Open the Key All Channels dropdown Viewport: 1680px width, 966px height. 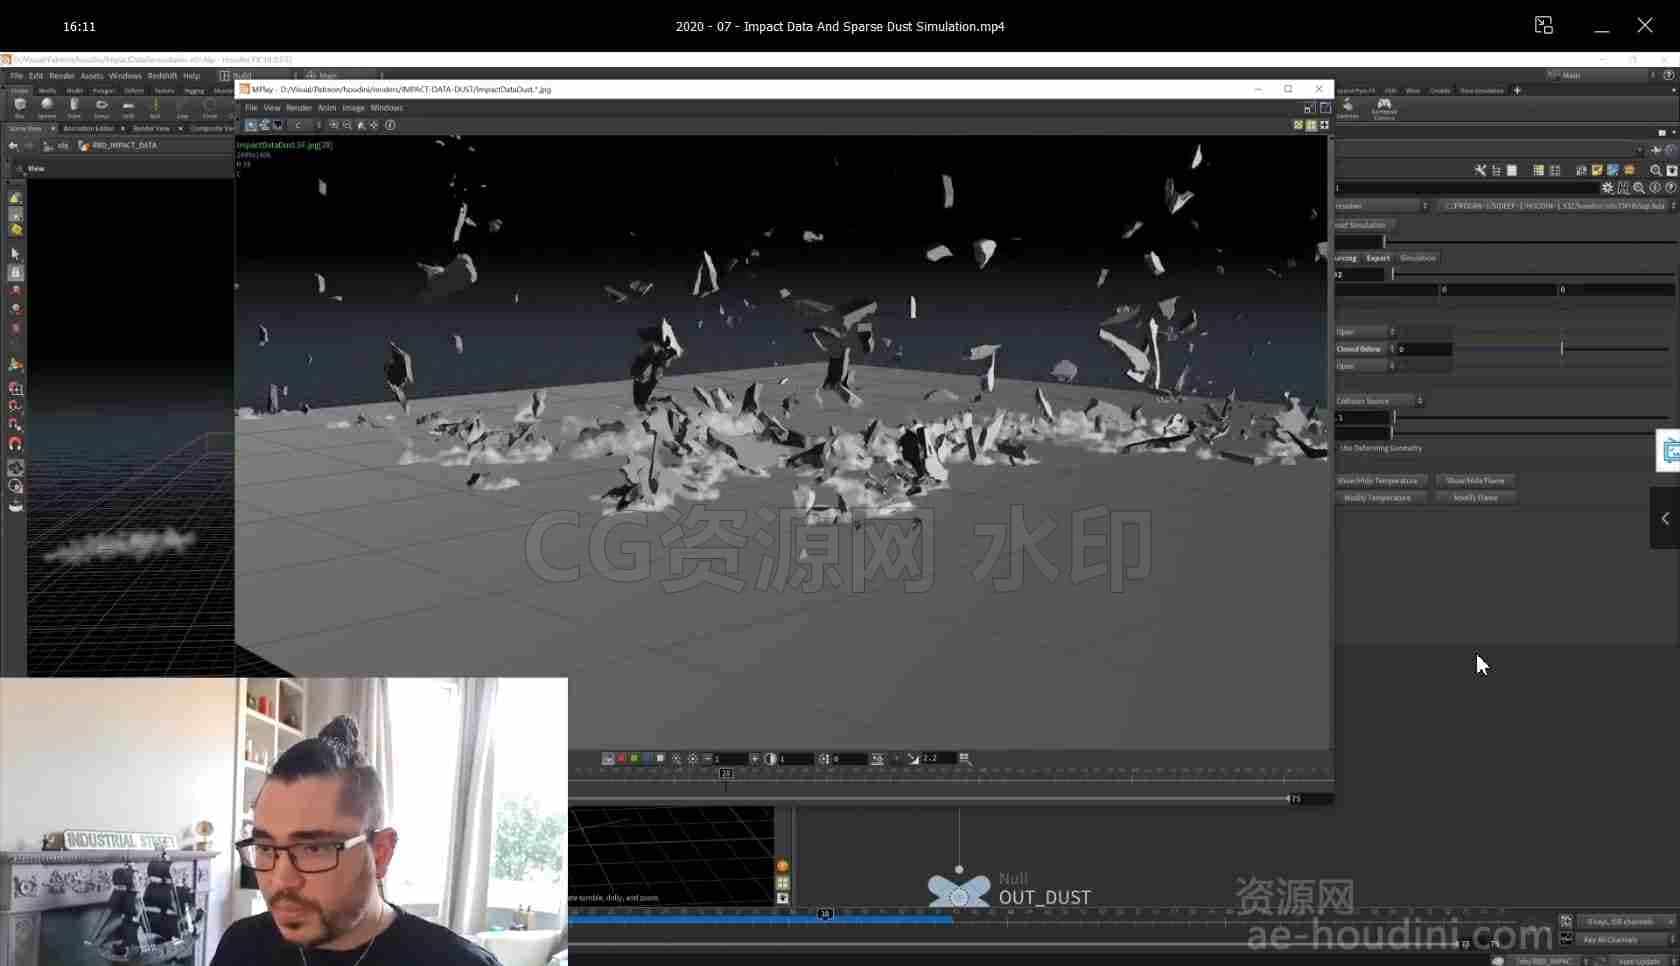tap(1626, 940)
